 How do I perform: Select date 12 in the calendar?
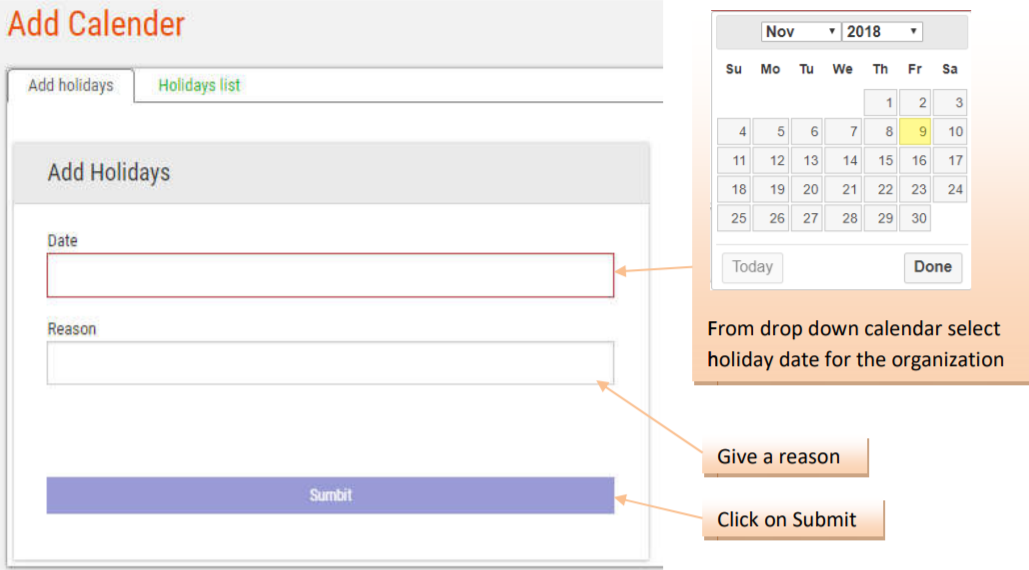(x=770, y=160)
